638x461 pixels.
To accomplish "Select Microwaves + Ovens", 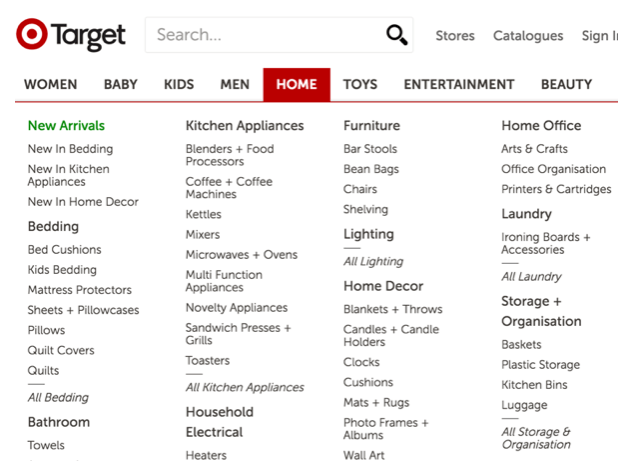I will 242,255.
